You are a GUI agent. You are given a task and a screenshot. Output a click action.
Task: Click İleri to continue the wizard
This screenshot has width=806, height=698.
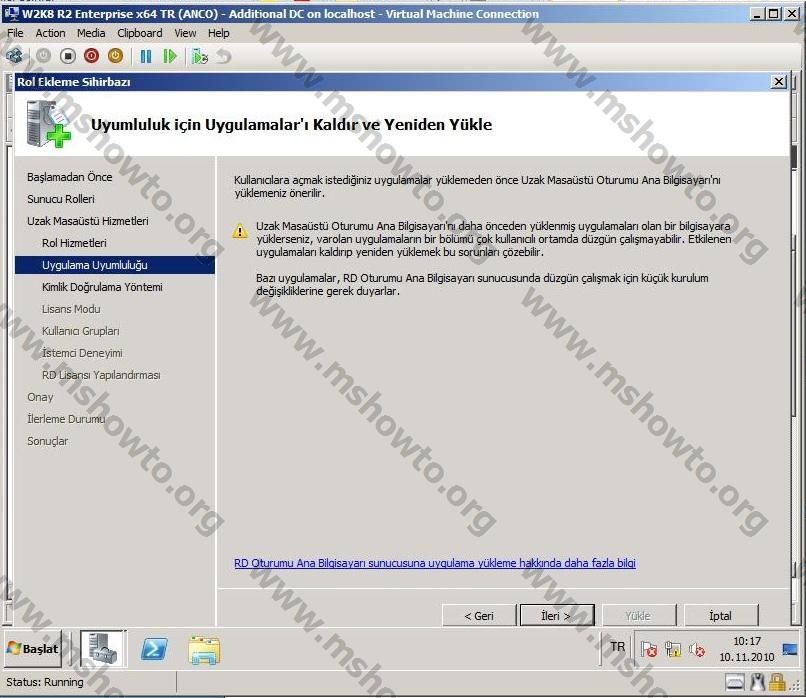pos(557,616)
